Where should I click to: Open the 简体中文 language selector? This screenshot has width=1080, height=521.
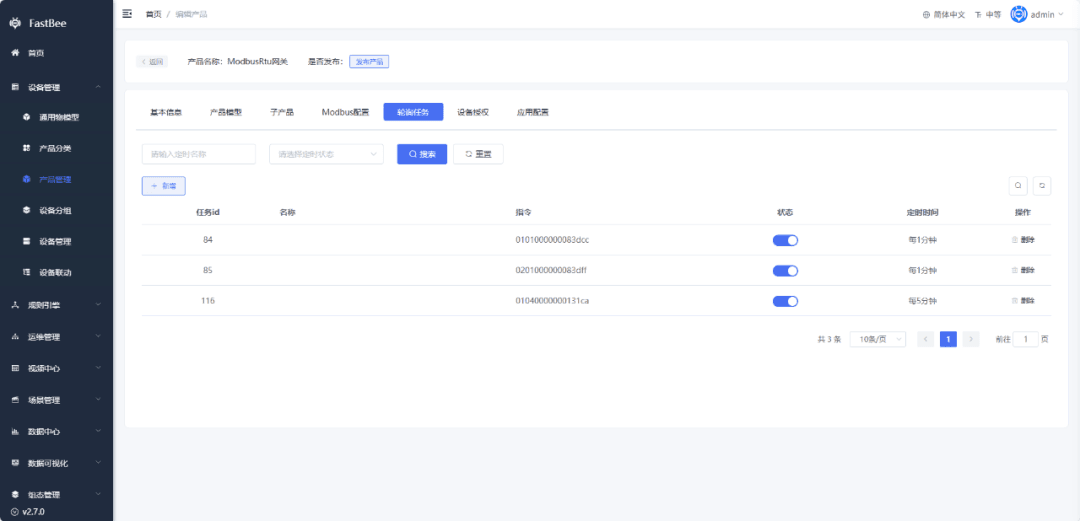click(x=944, y=14)
